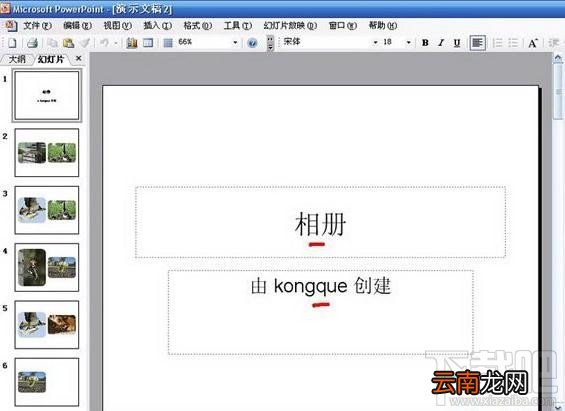Viewport: 565px width, 411px height.
Task: Click the PowerPoint title bar app icon
Action: pyautogui.click(x=5, y=8)
